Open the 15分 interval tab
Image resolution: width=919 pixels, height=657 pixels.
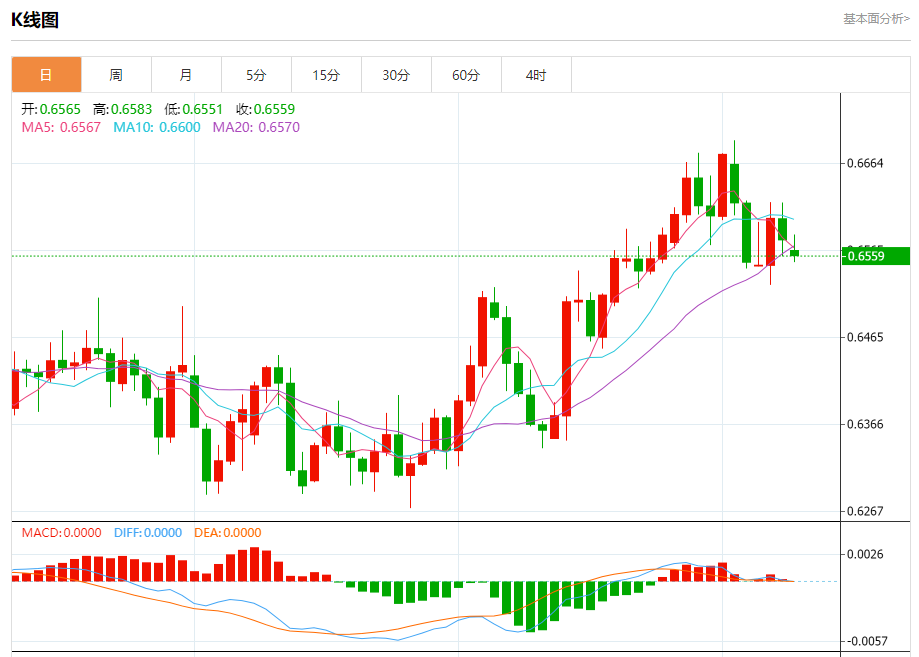(326, 75)
